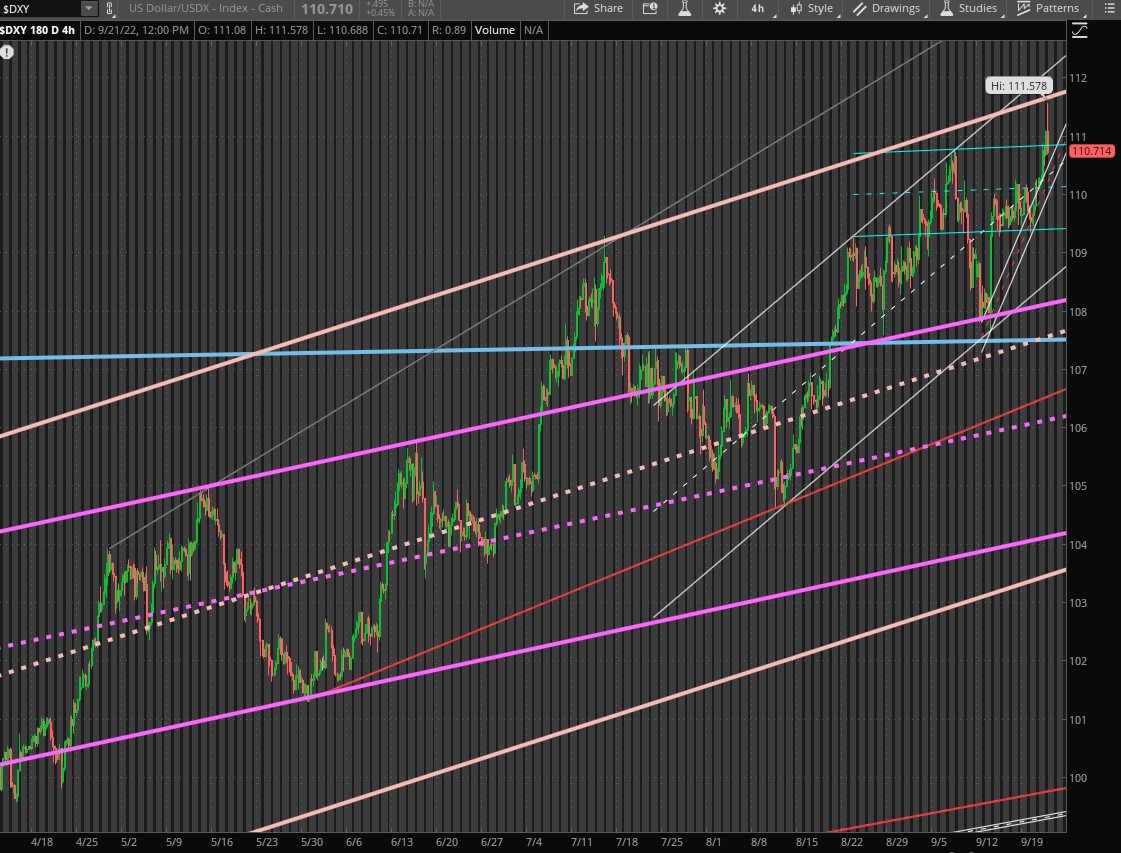This screenshot has width=1121, height=853.
Task: Open the Style menu
Action: (811, 9)
